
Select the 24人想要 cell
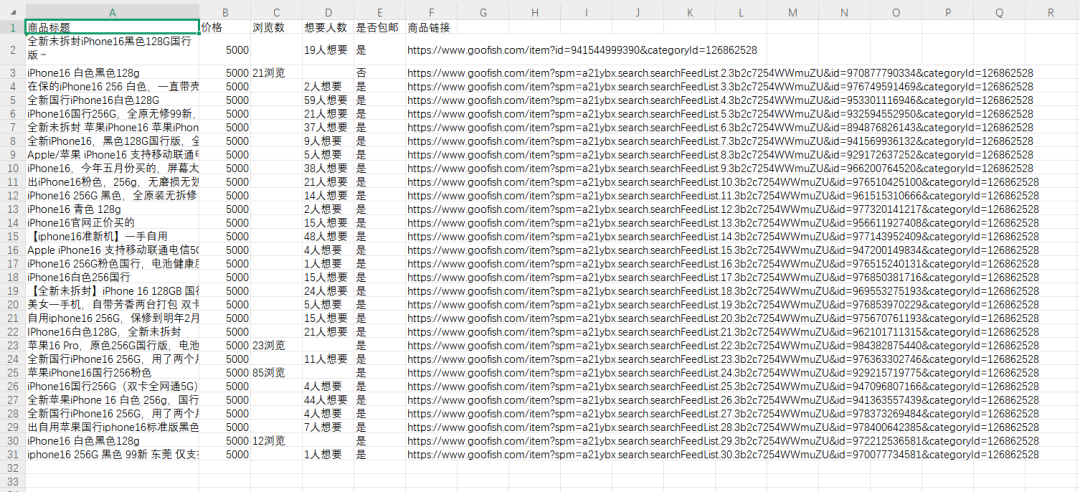(328, 291)
